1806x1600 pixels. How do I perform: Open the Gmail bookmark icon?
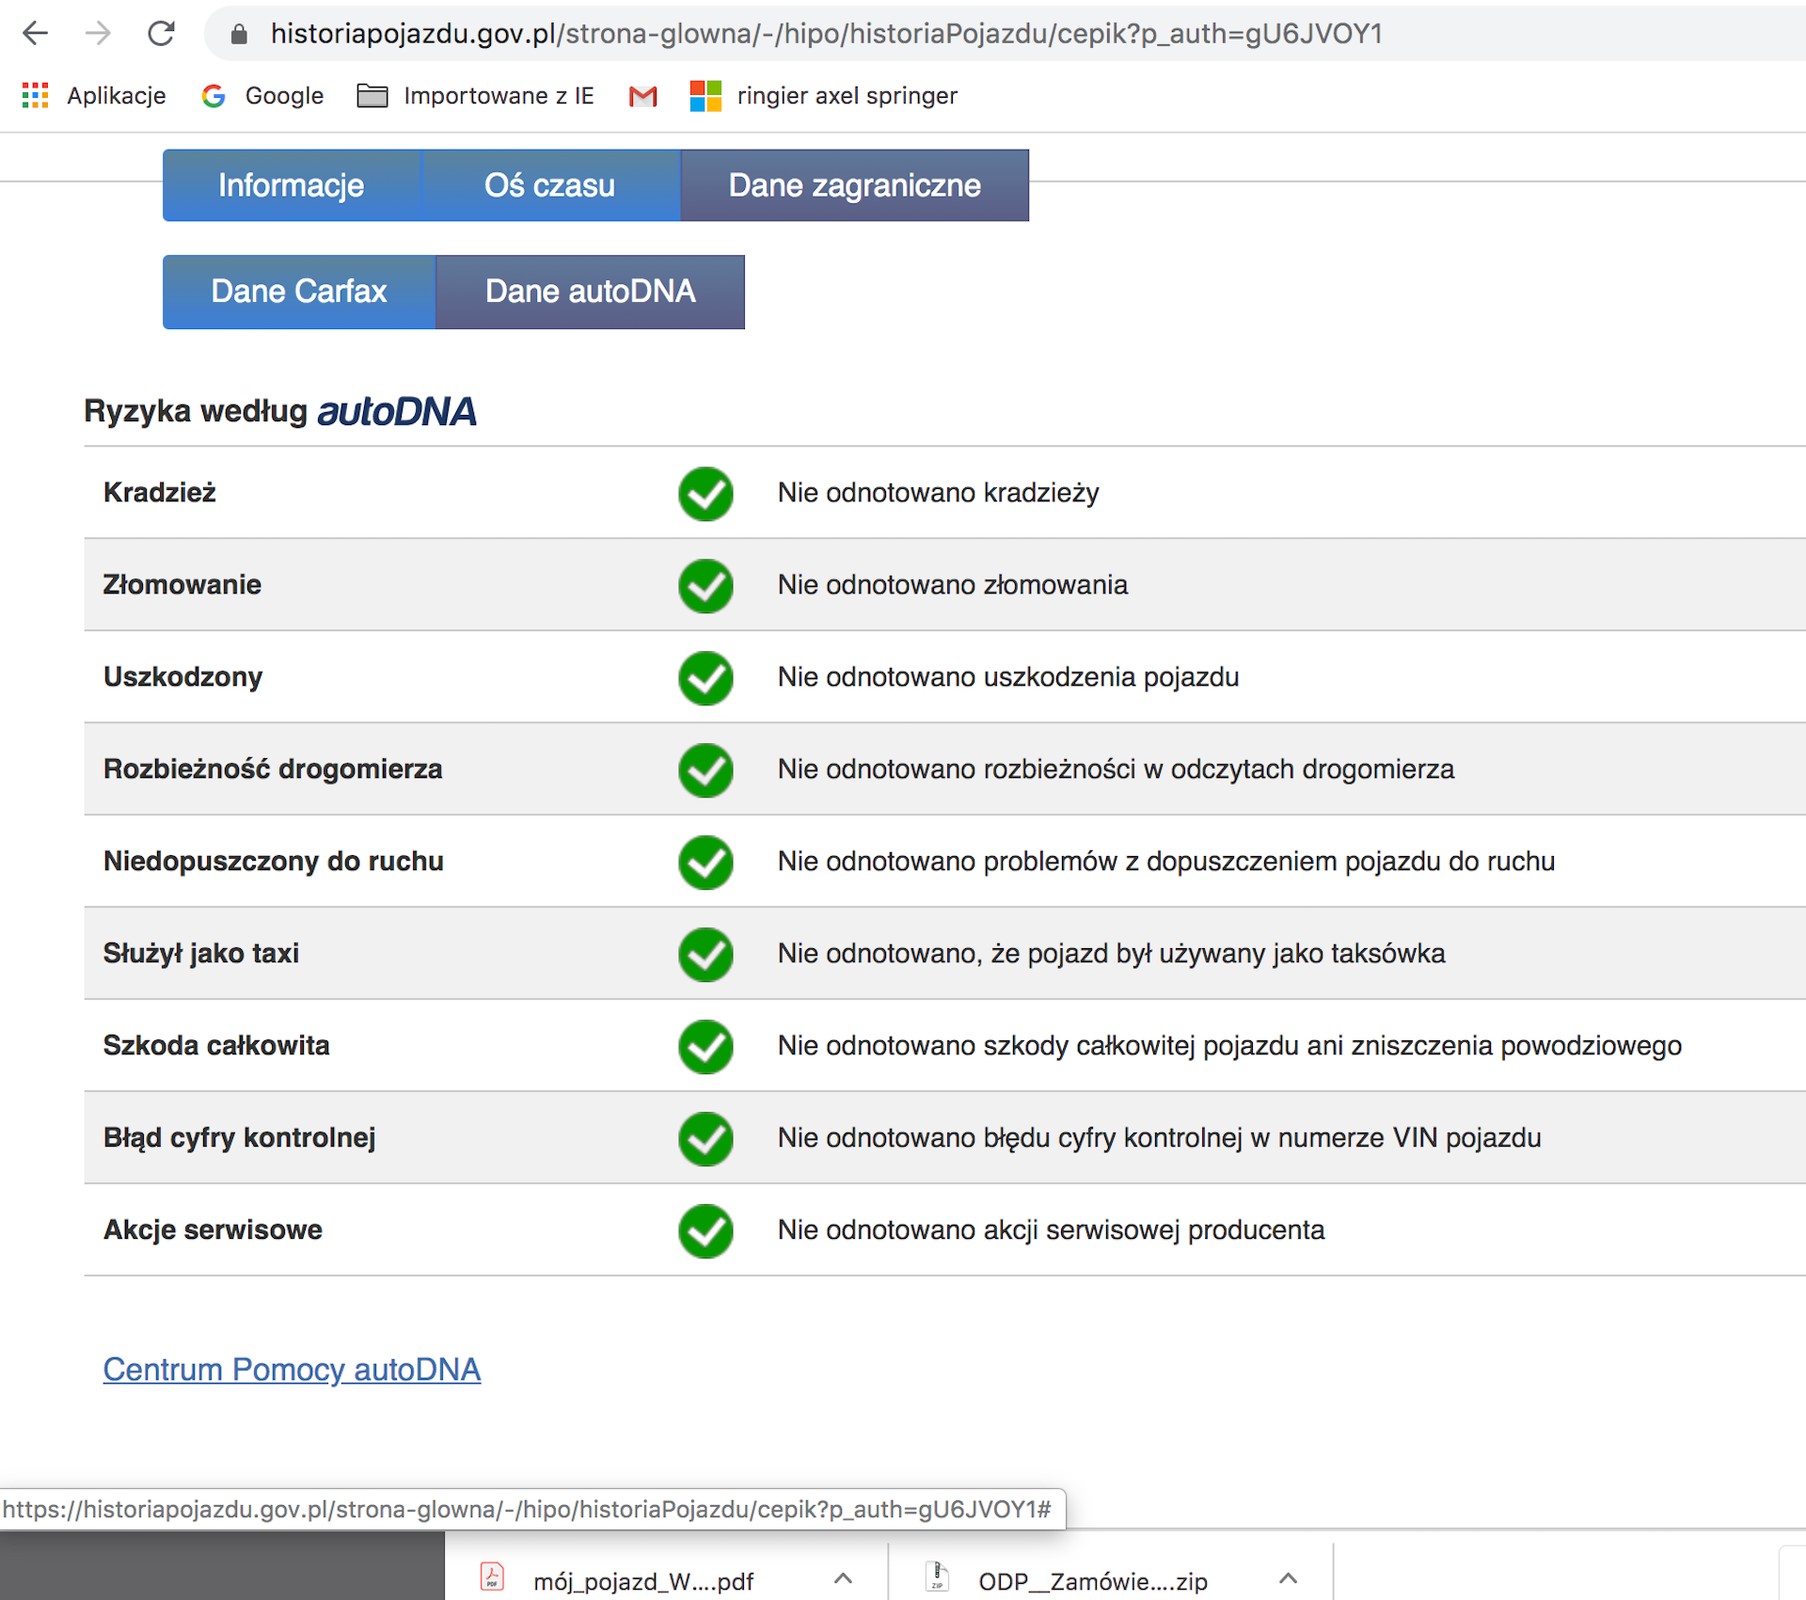tap(643, 96)
